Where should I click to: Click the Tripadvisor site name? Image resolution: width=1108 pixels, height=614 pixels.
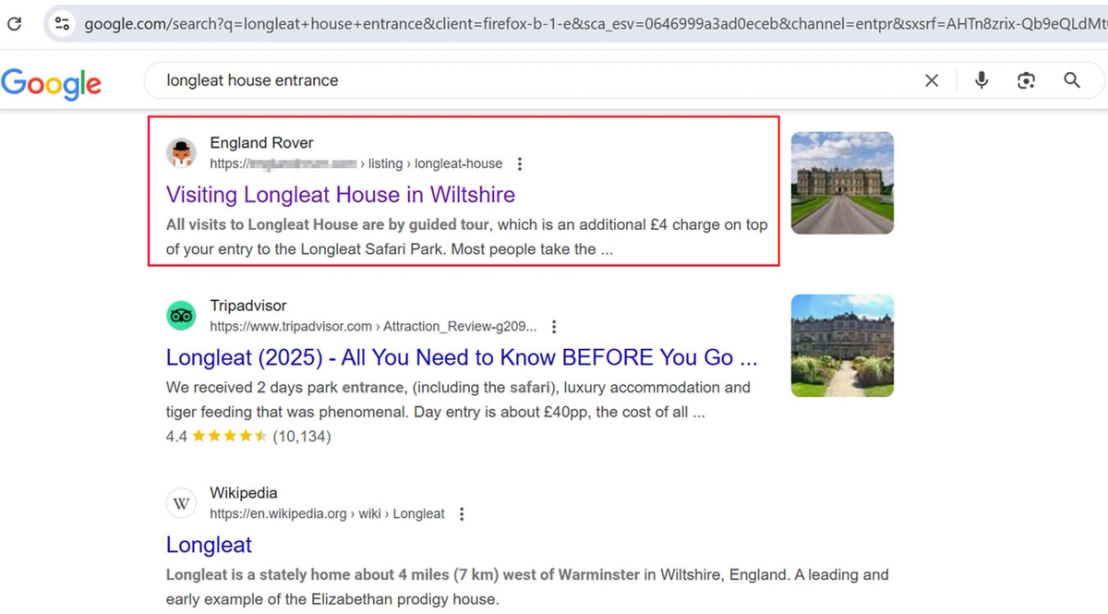pos(248,305)
